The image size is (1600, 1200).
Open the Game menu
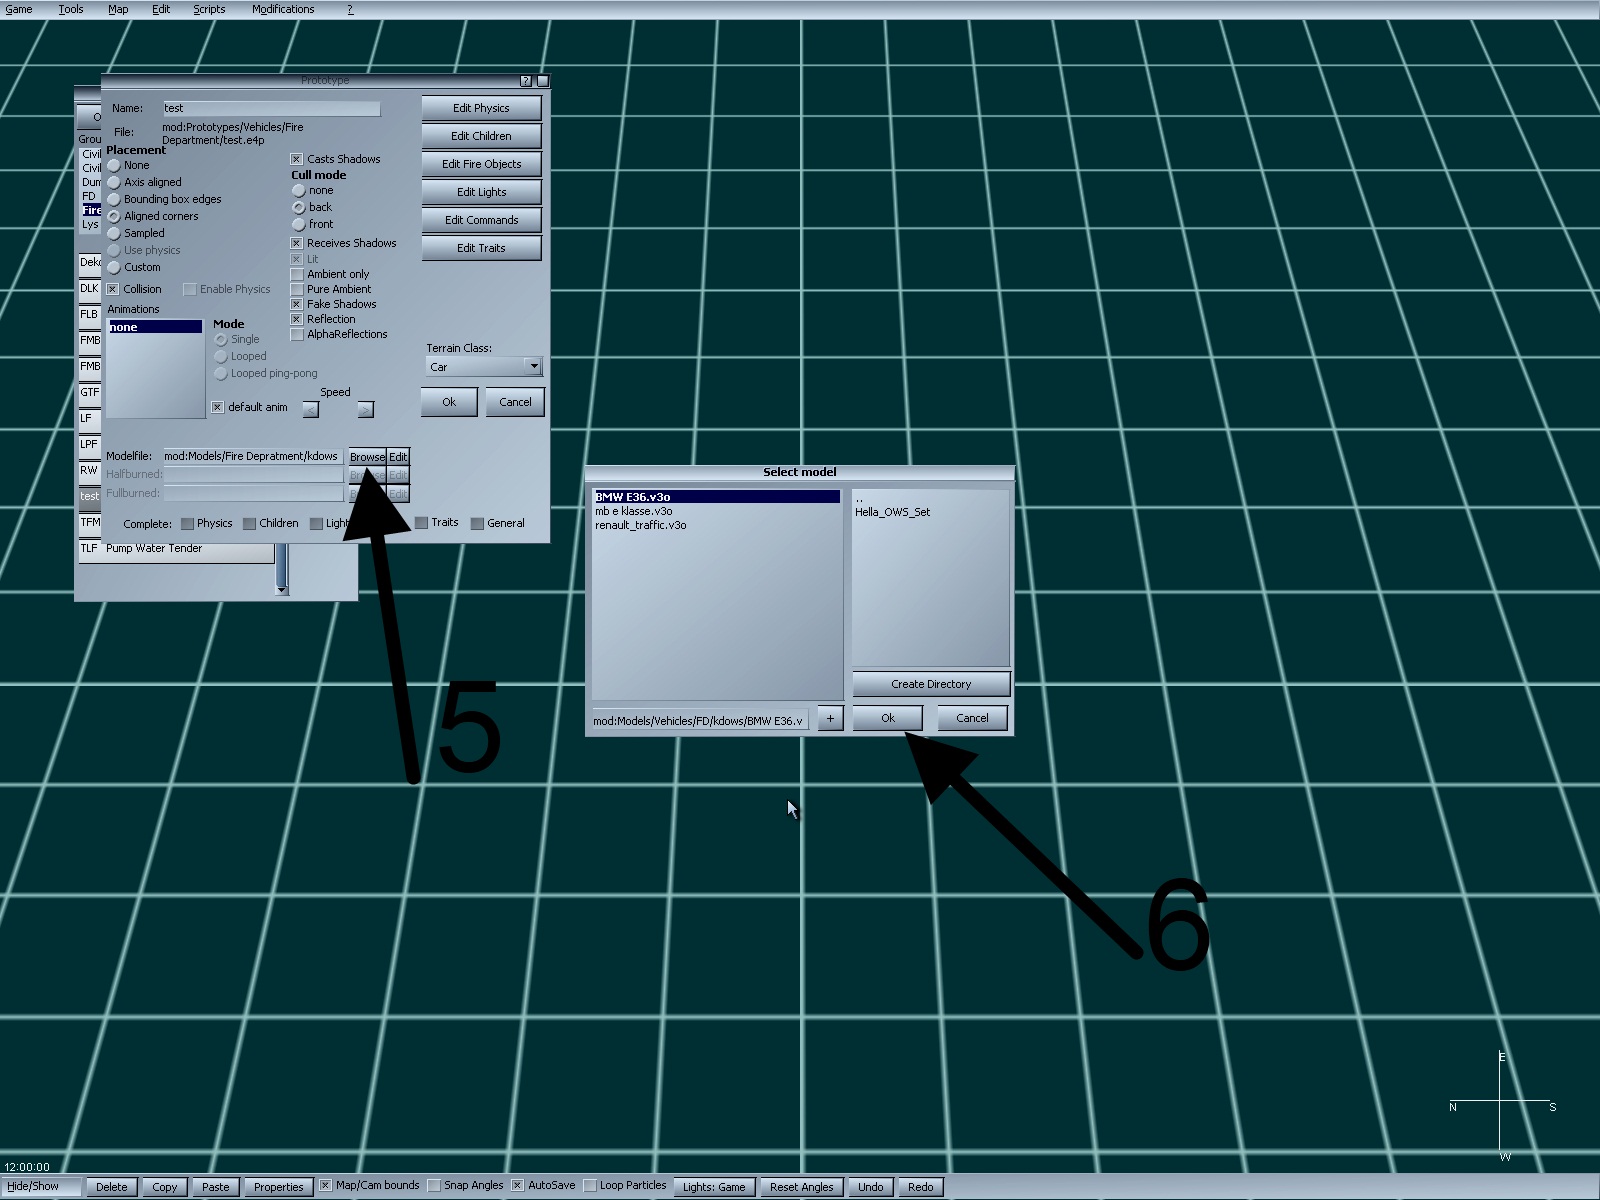(x=19, y=9)
